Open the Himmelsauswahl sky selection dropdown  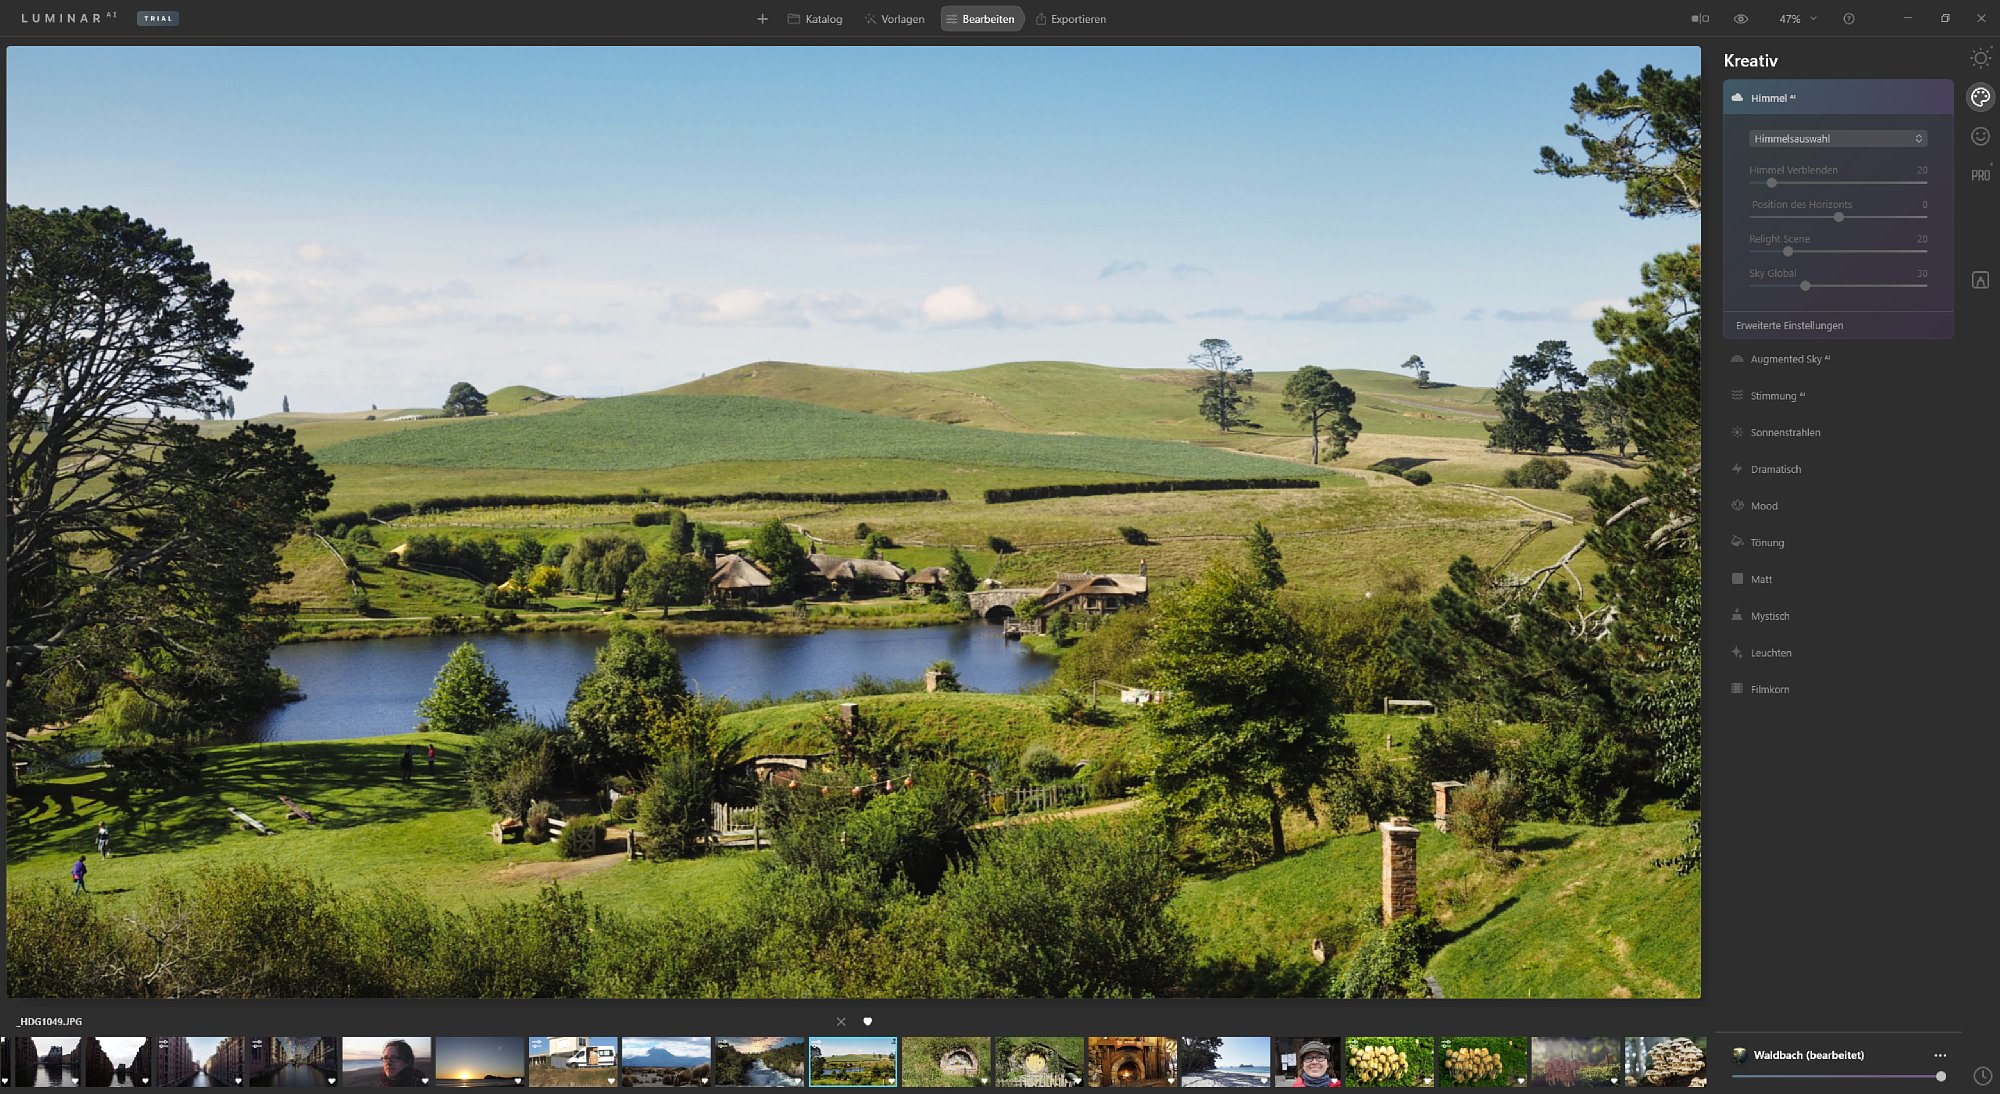pyautogui.click(x=1837, y=139)
